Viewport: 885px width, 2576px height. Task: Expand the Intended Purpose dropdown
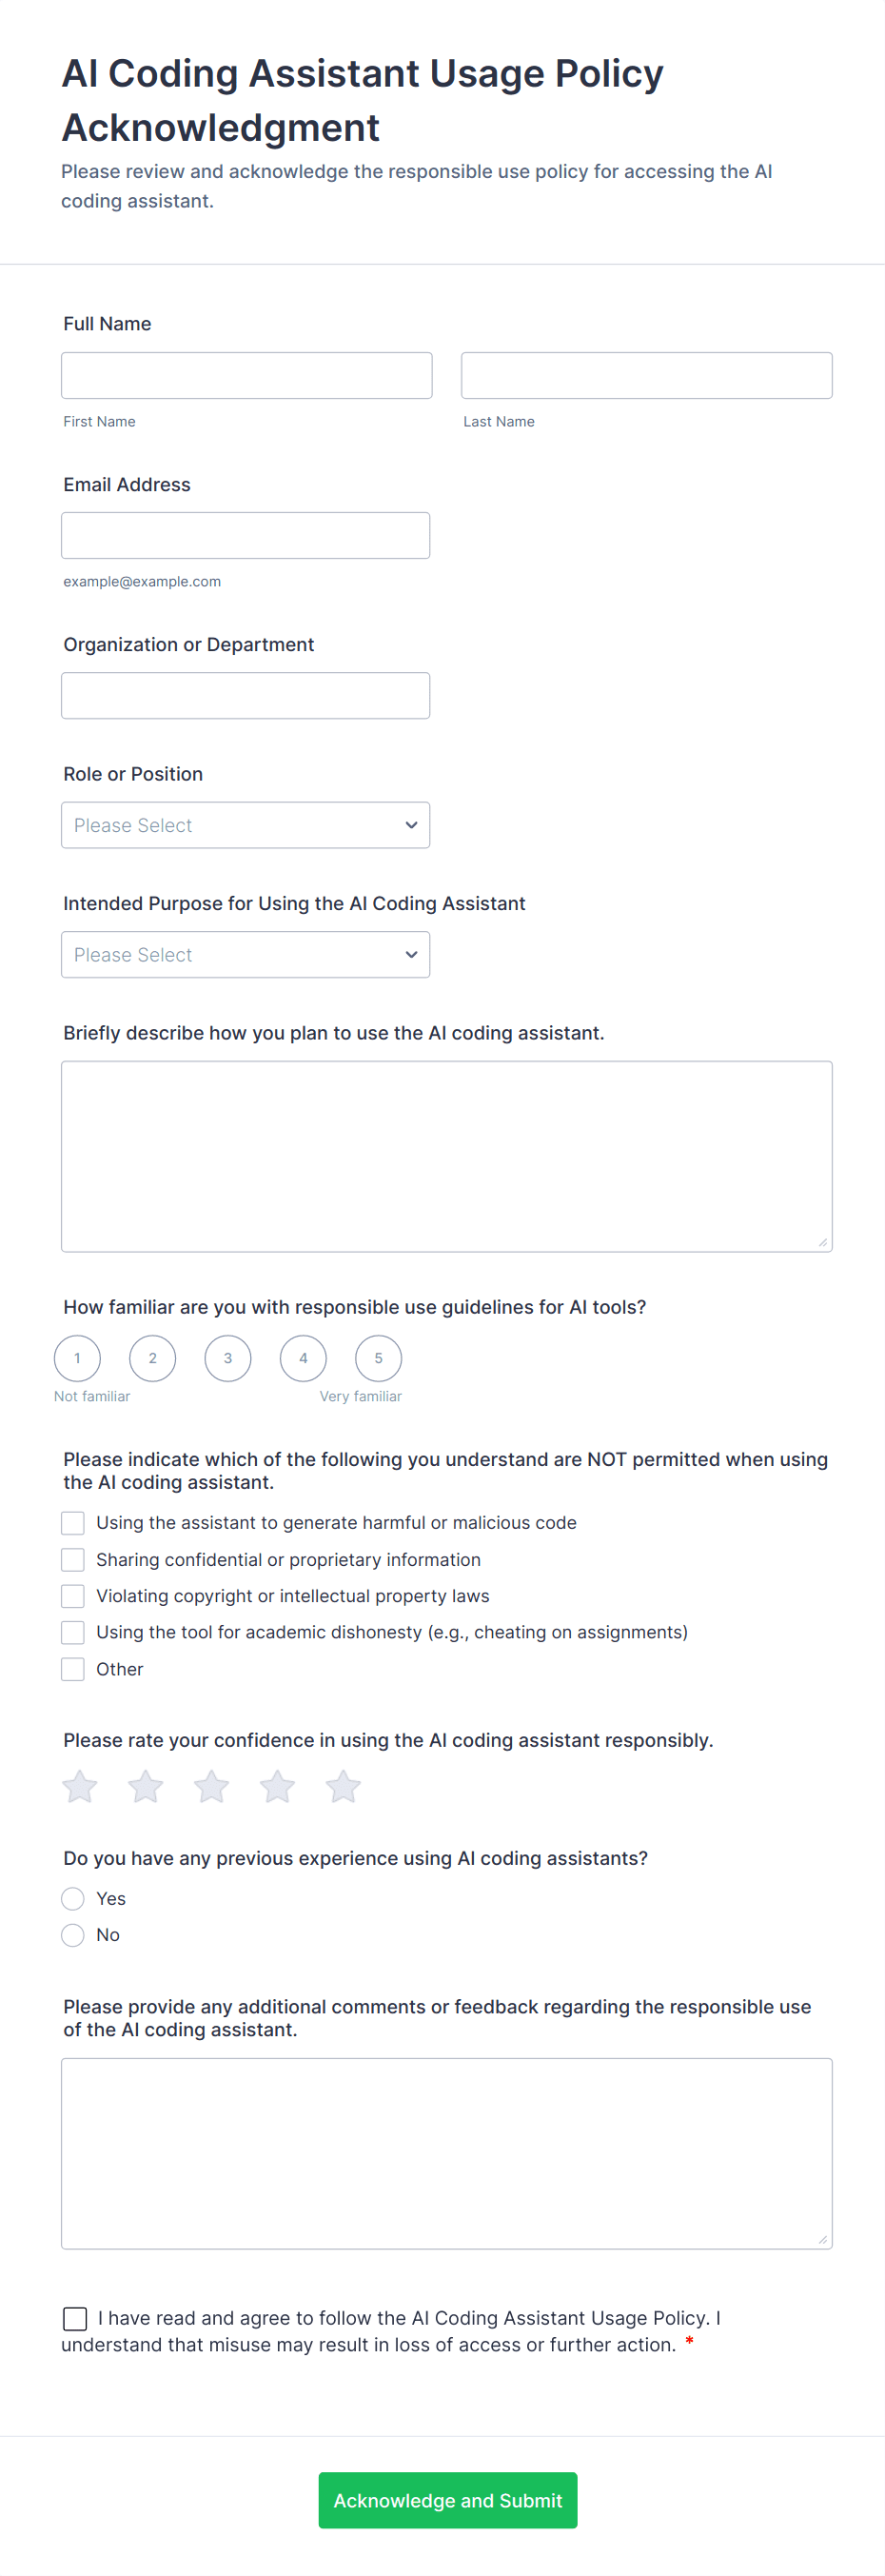click(245, 955)
